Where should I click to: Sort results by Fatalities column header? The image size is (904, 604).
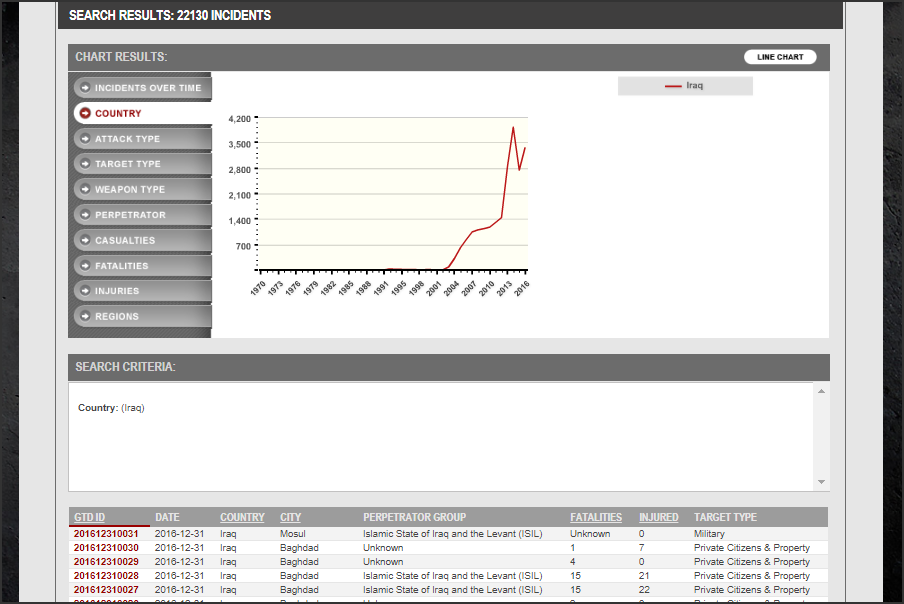tap(595, 517)
